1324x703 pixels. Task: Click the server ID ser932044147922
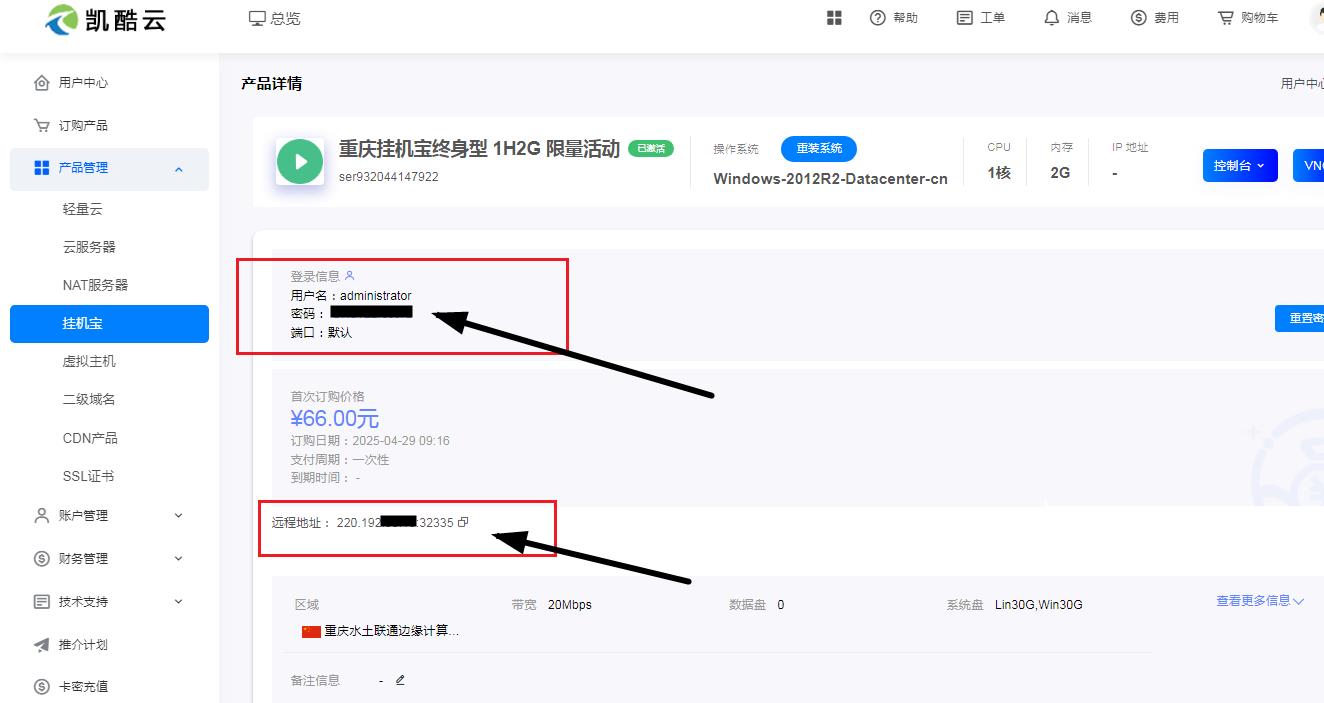[x=389, y=177]
